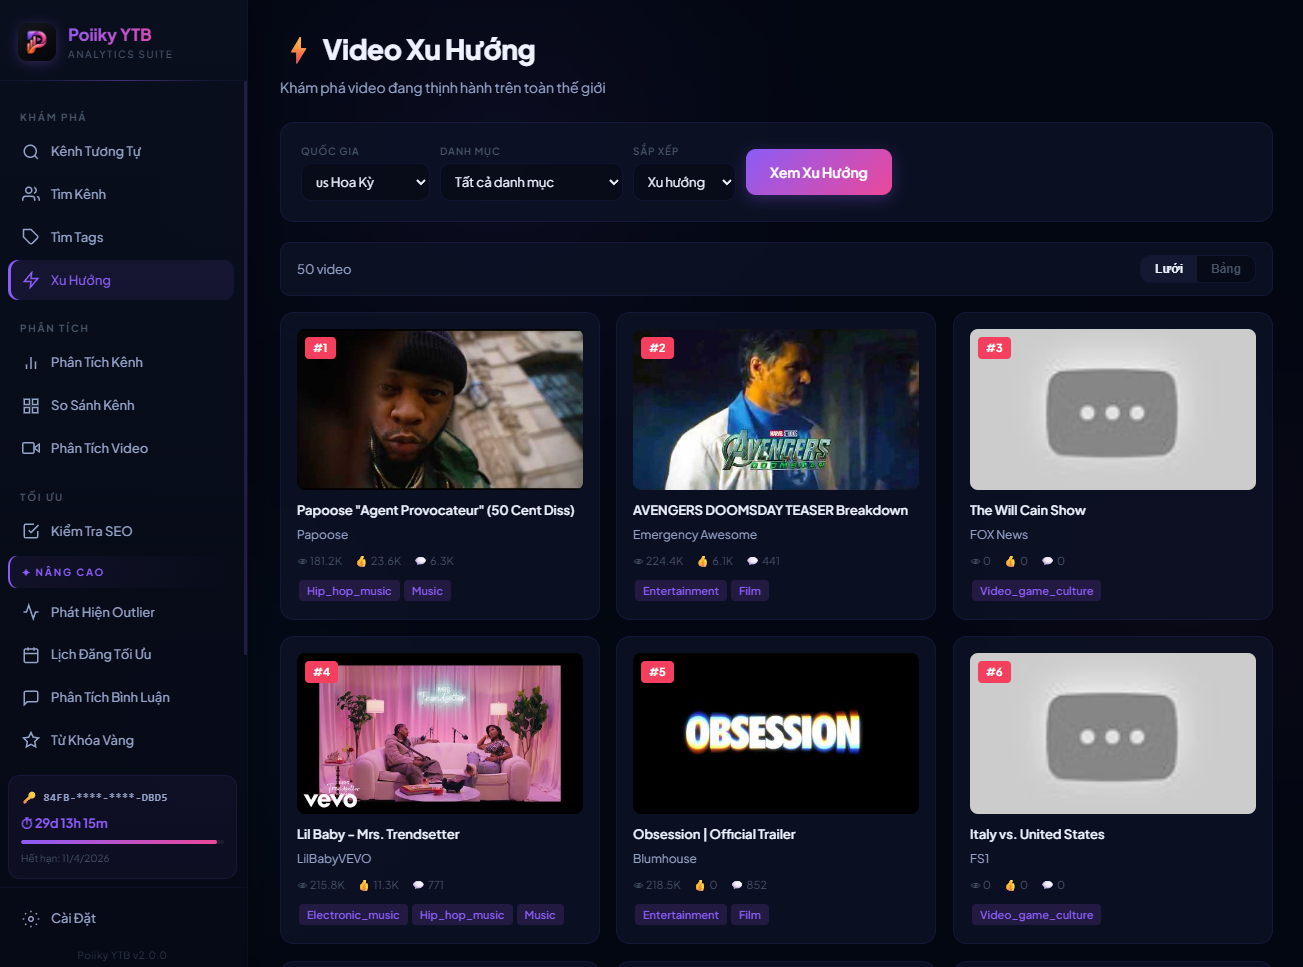Open the Quốc Gia country dropdown
The height and width of the screenshot is (967, 1303).
(365, 182)
